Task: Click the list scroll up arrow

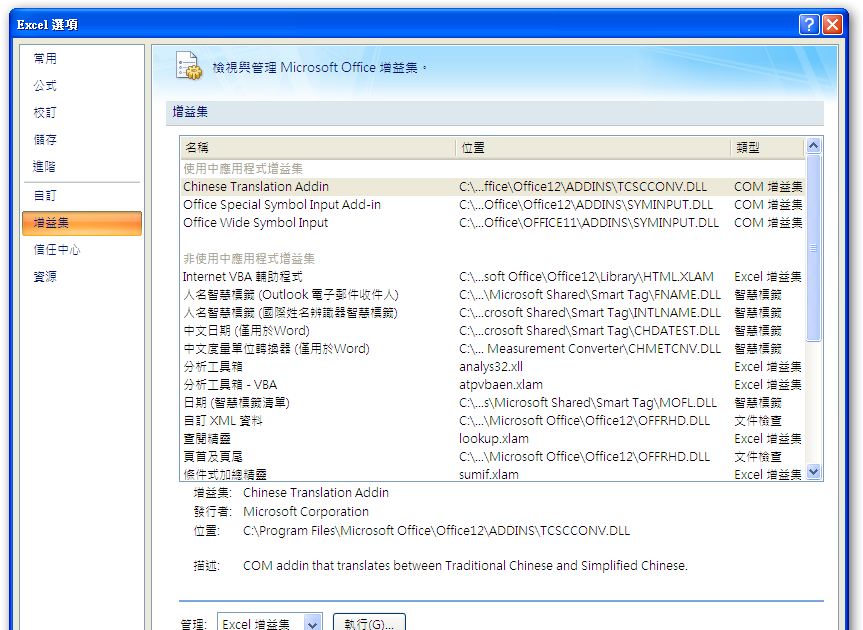Action: [x=813, y=146]
